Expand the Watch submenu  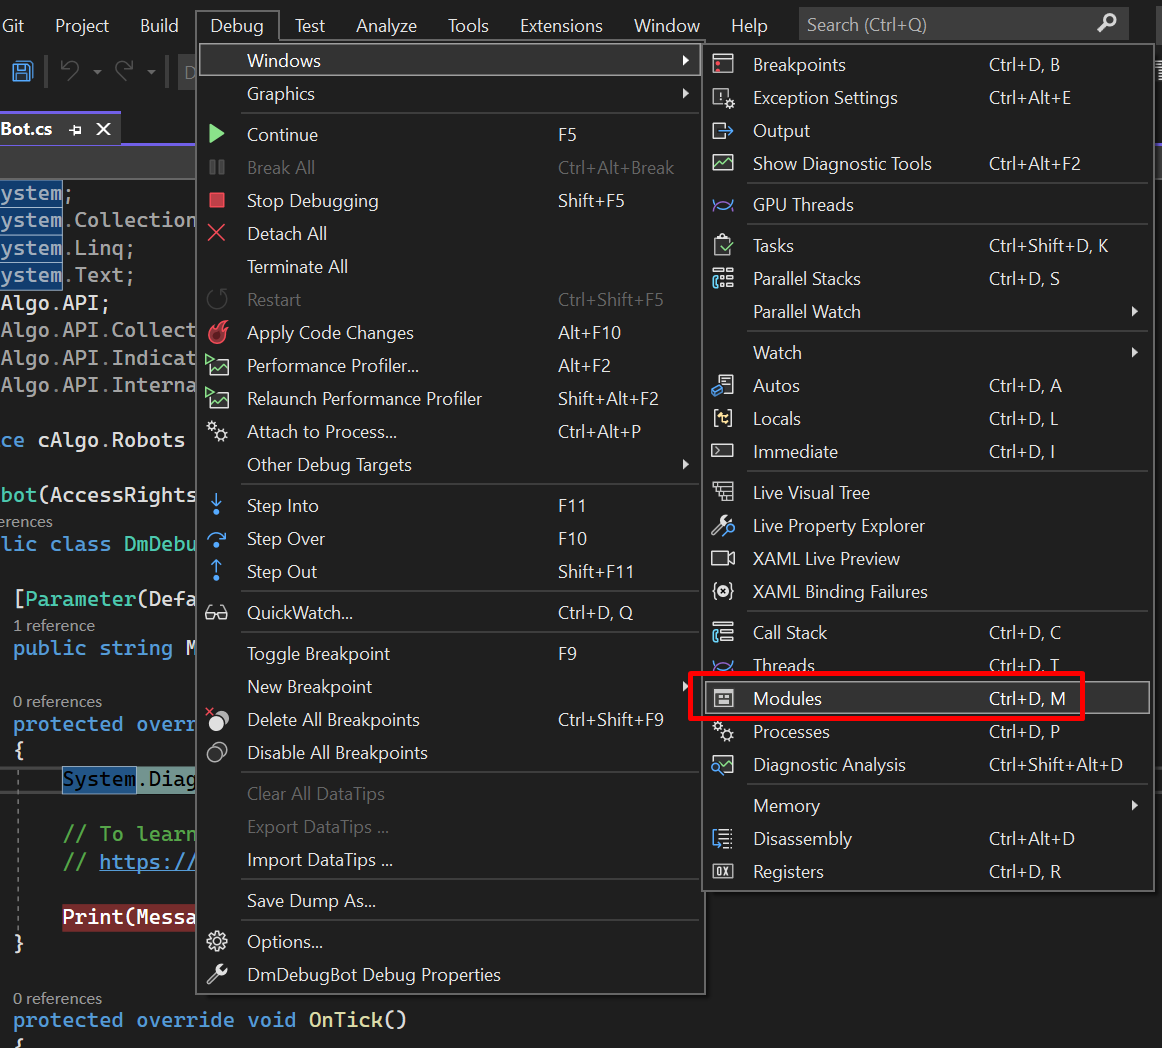click(926, 352)
